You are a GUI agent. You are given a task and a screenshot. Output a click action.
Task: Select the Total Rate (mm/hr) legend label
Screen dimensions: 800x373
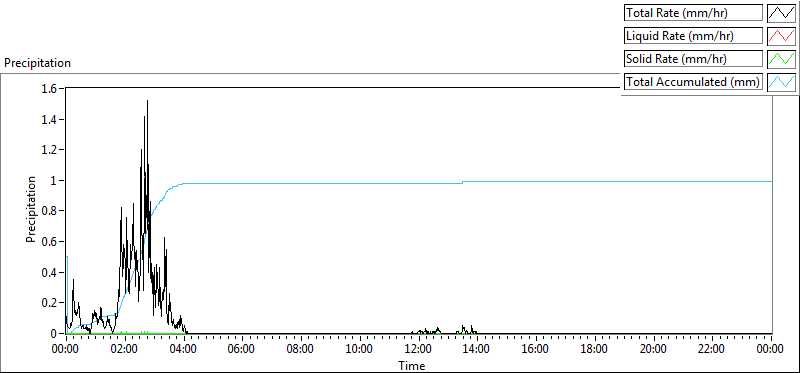coord(694,13)
